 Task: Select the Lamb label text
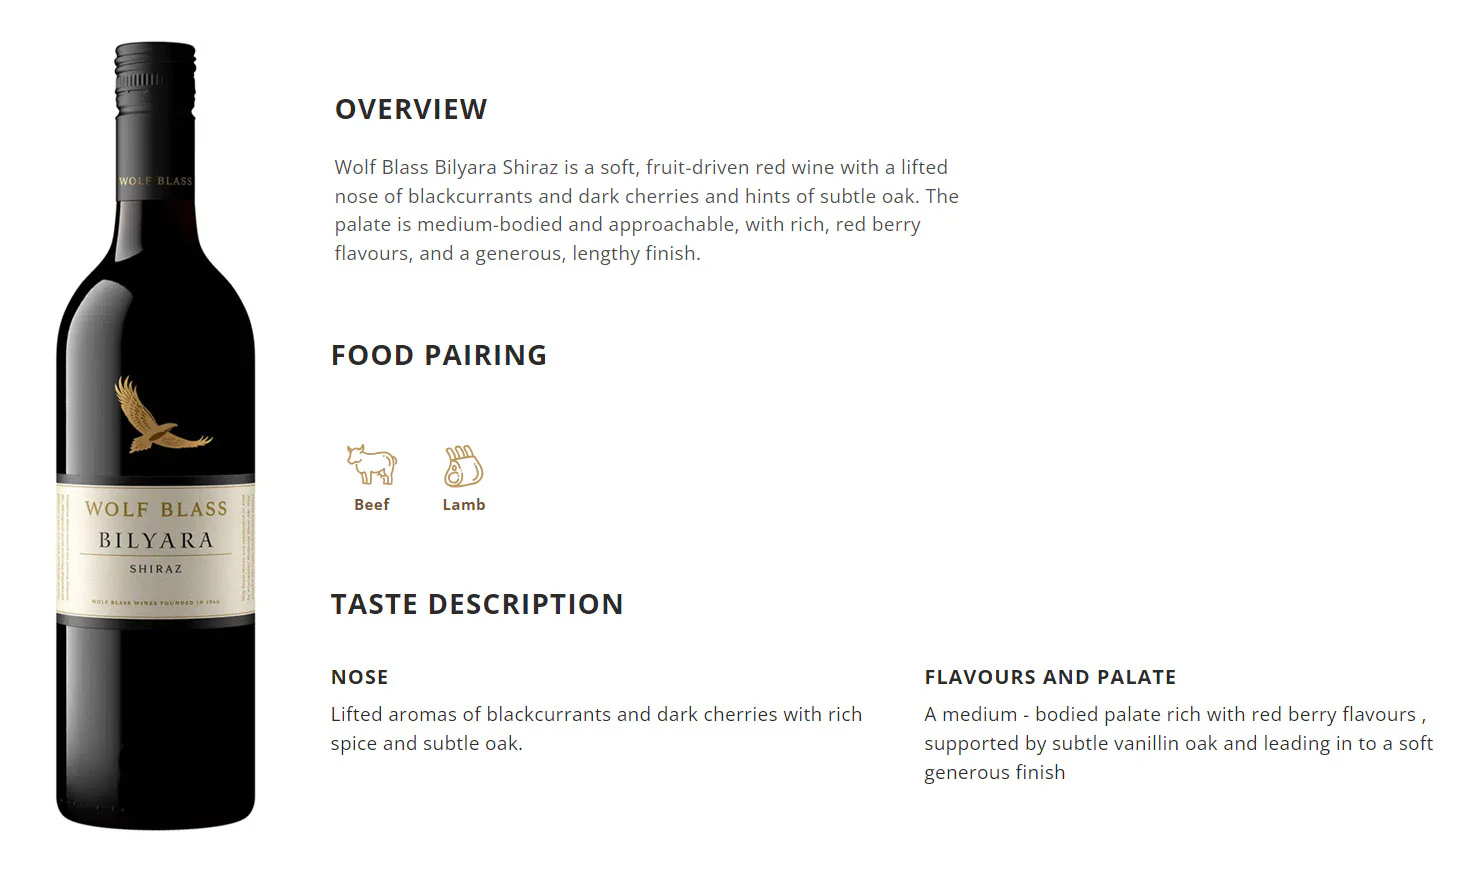tap(464, 505)
